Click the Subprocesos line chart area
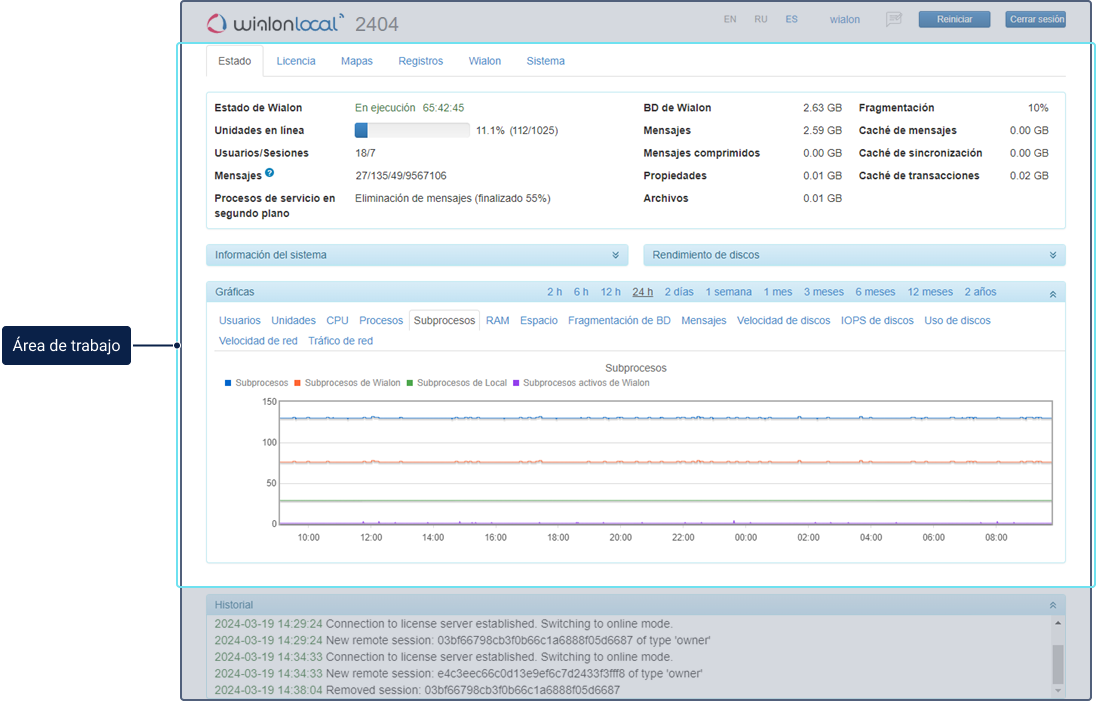 click(665, 463)
